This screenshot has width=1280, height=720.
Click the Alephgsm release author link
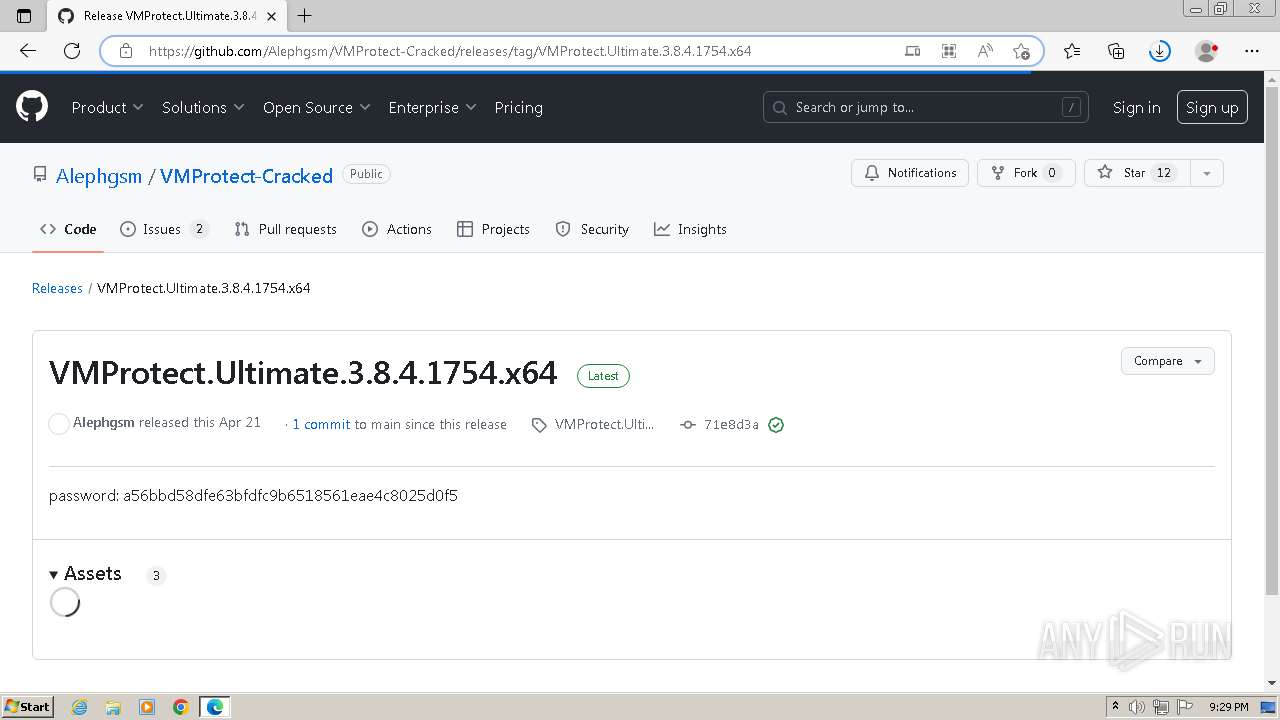point(104,423)
